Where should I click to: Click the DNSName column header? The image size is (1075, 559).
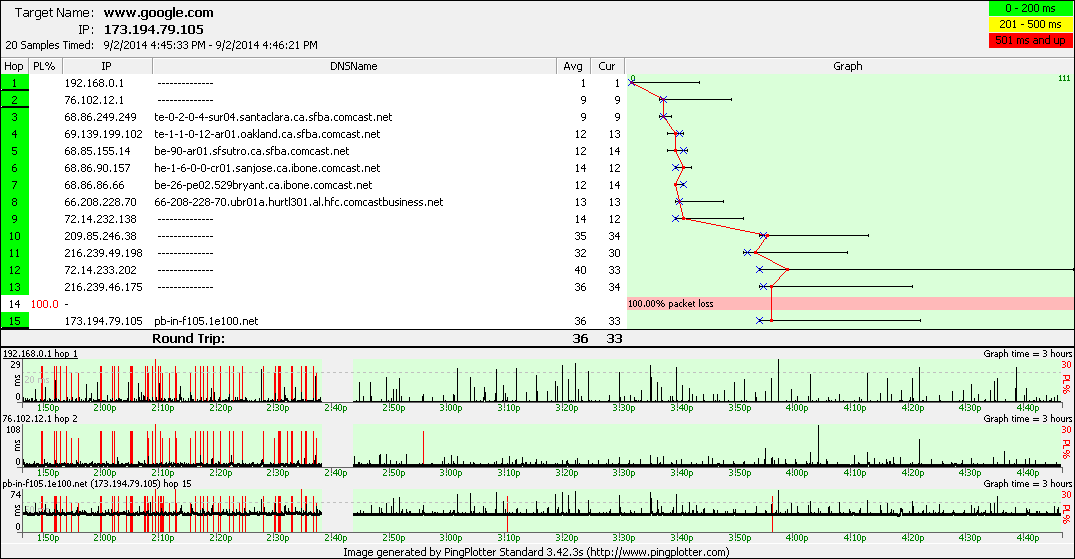354,66
